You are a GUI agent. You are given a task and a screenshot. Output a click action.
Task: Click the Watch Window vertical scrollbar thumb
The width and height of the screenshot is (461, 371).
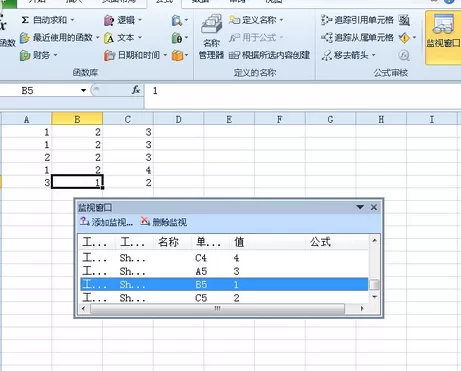point(374,285)
